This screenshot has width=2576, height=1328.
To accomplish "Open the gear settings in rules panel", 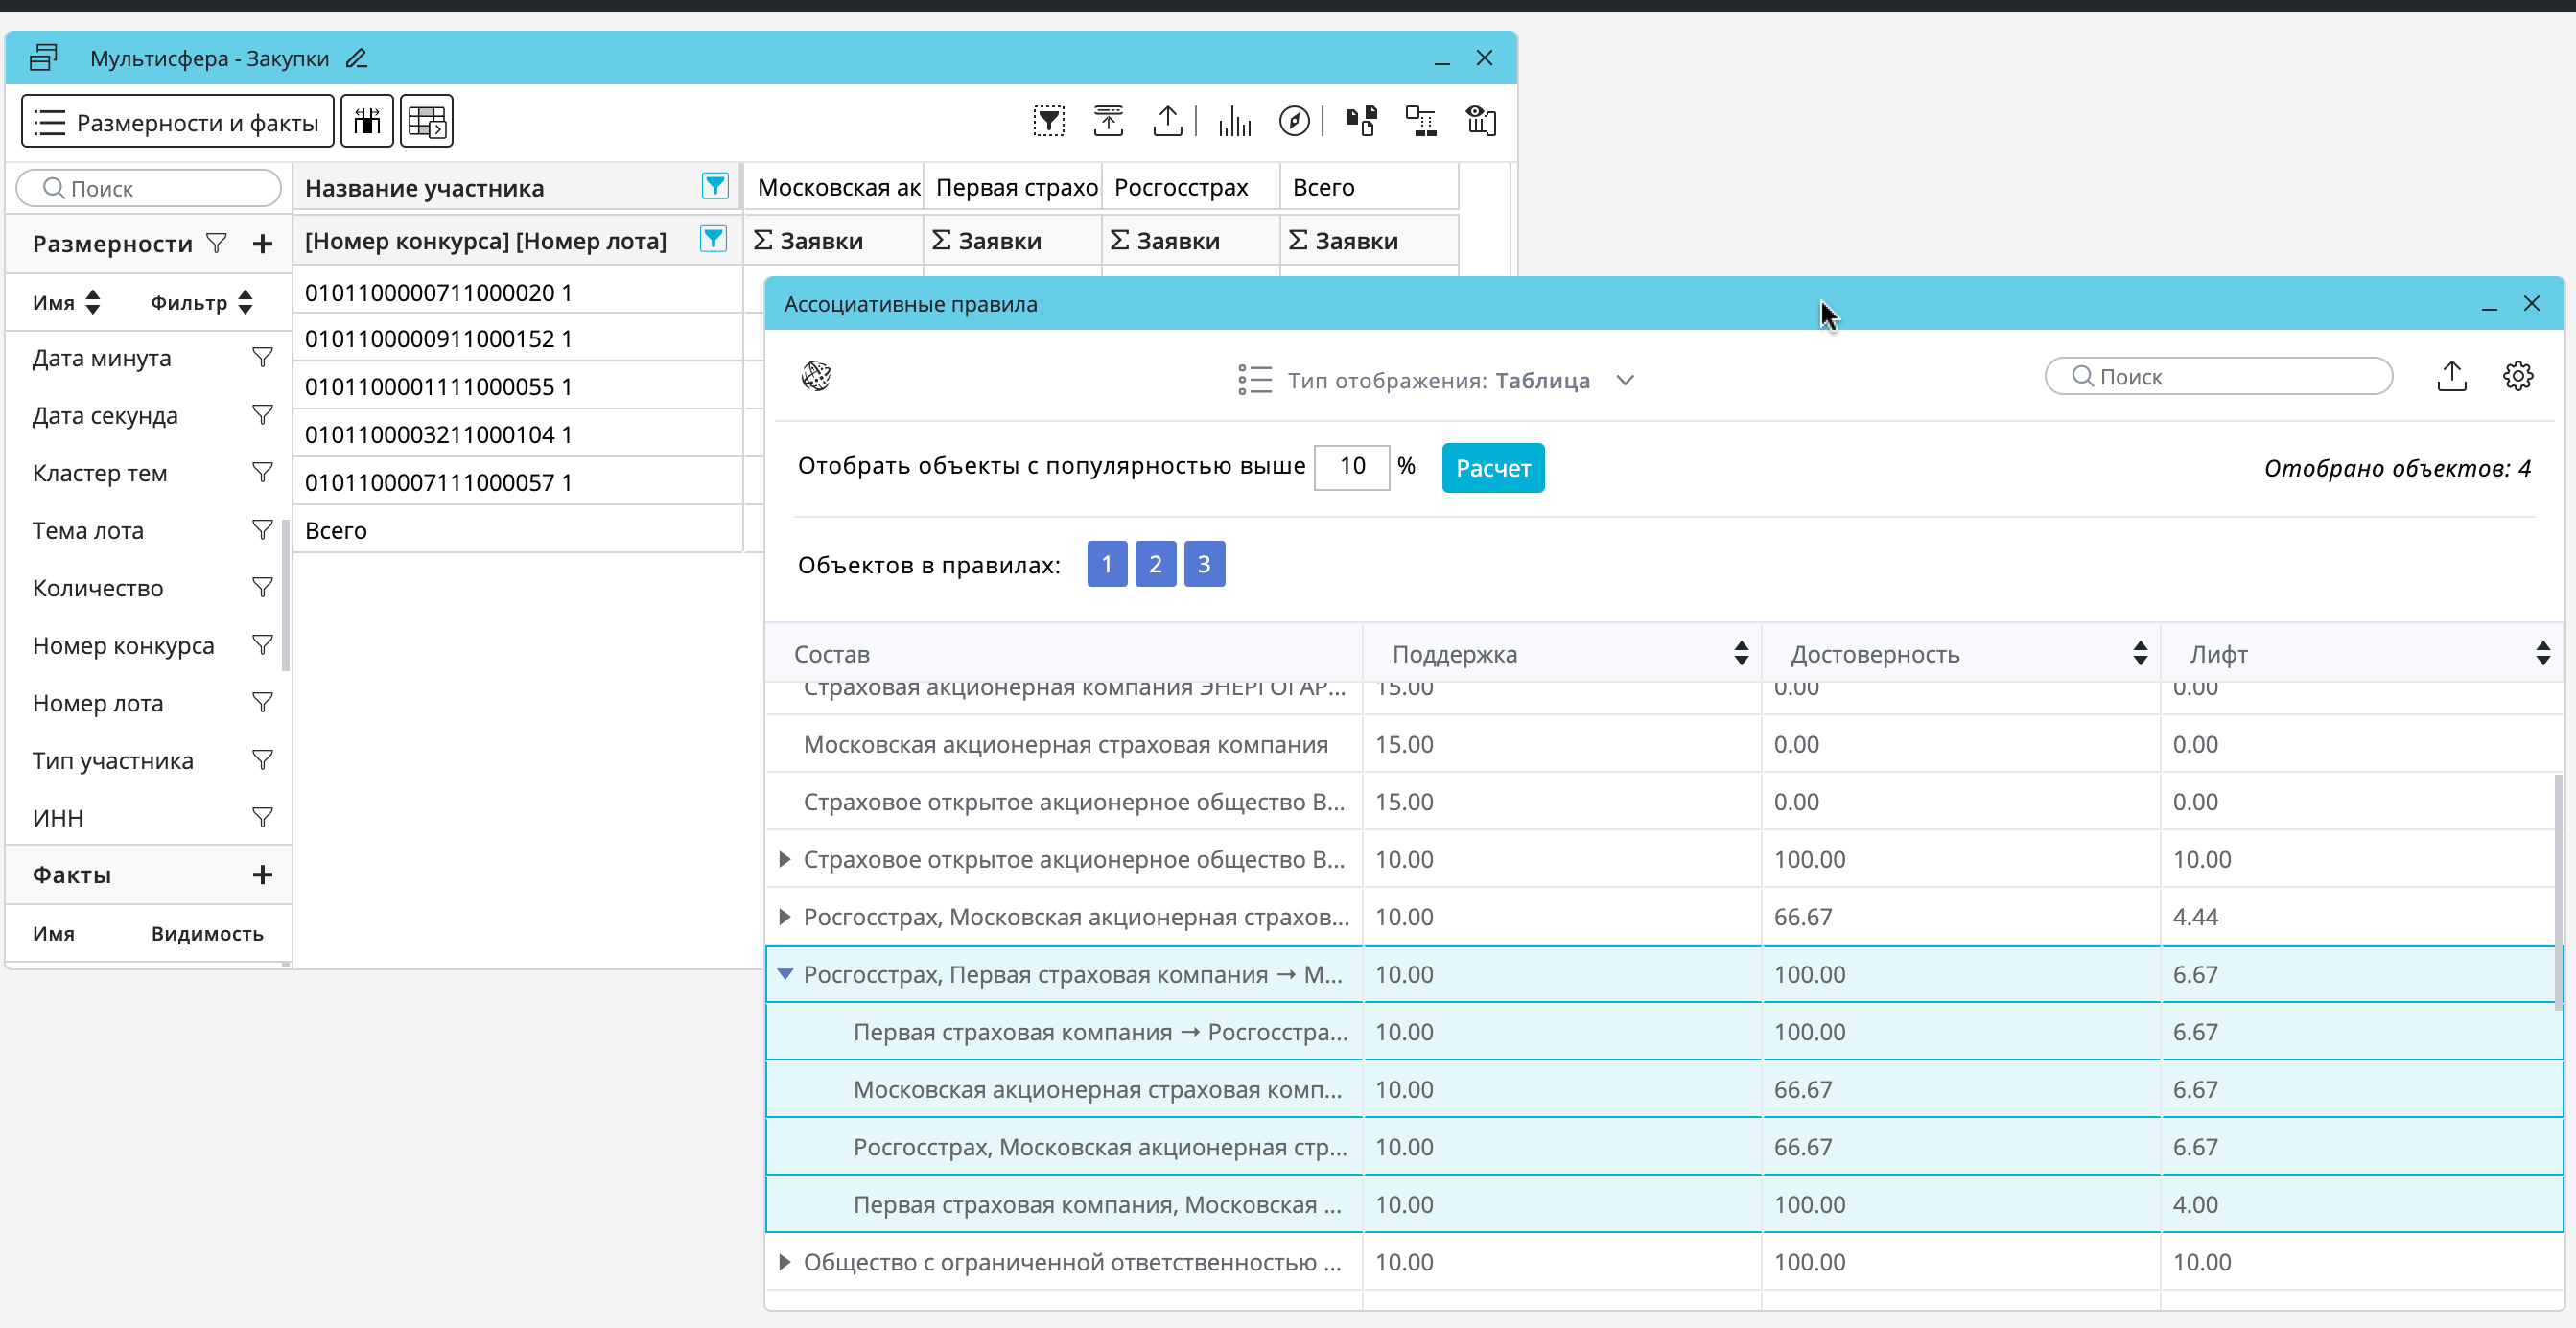I will pyautogui.click(x=2517, y=376).
